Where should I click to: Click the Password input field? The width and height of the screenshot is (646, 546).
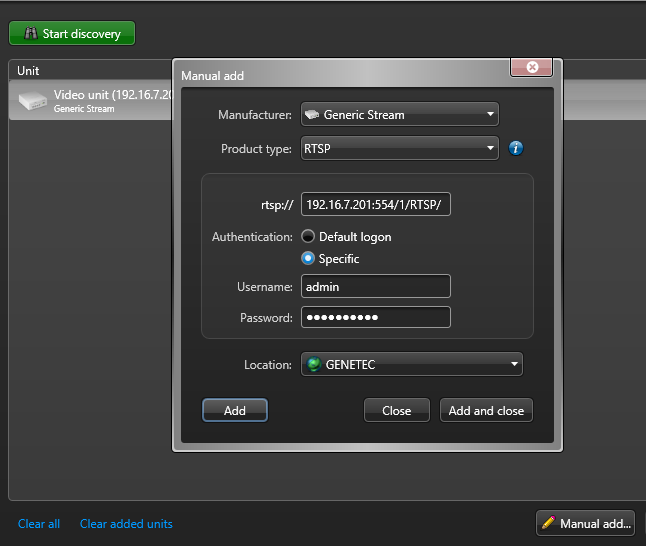click(x=375, y=318)
